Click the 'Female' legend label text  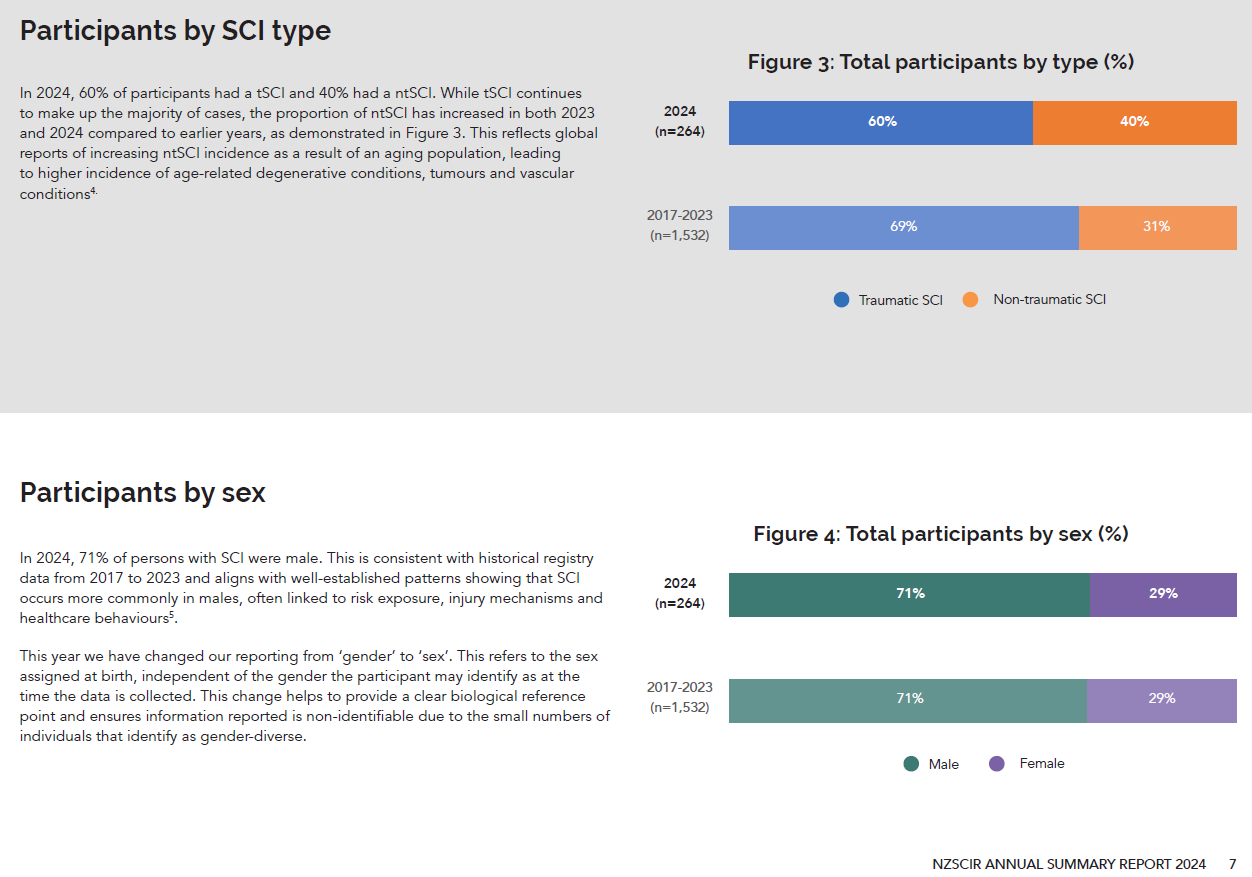tap(1041, 764)
